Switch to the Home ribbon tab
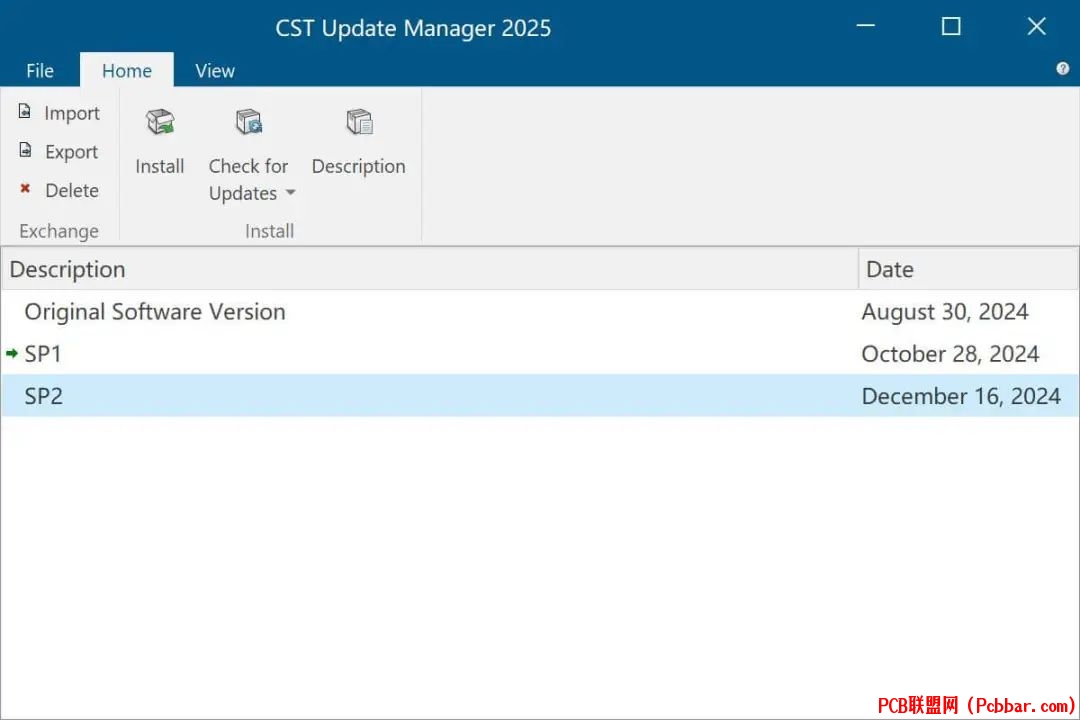This screenshot has height=720, width=1080. tap(127, 70)
